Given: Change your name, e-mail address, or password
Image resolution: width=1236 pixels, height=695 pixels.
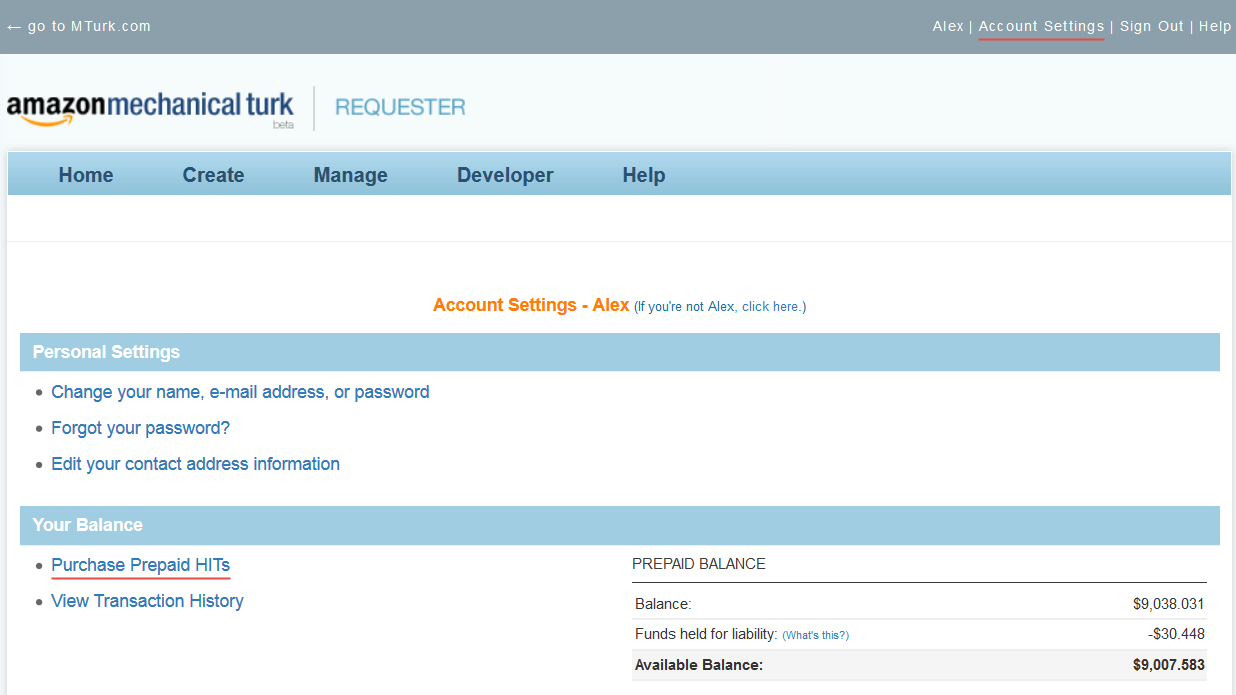Looking at the screenshot, I should pos(240,392).
